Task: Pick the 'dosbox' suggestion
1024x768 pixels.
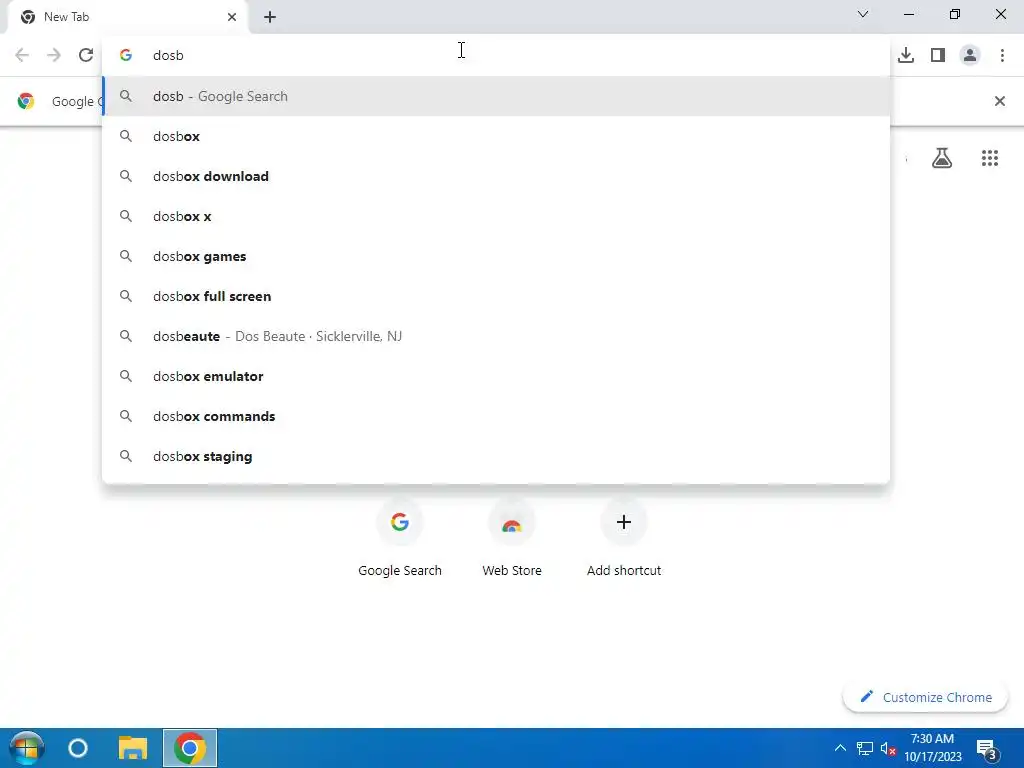Action: click(496, 136)
